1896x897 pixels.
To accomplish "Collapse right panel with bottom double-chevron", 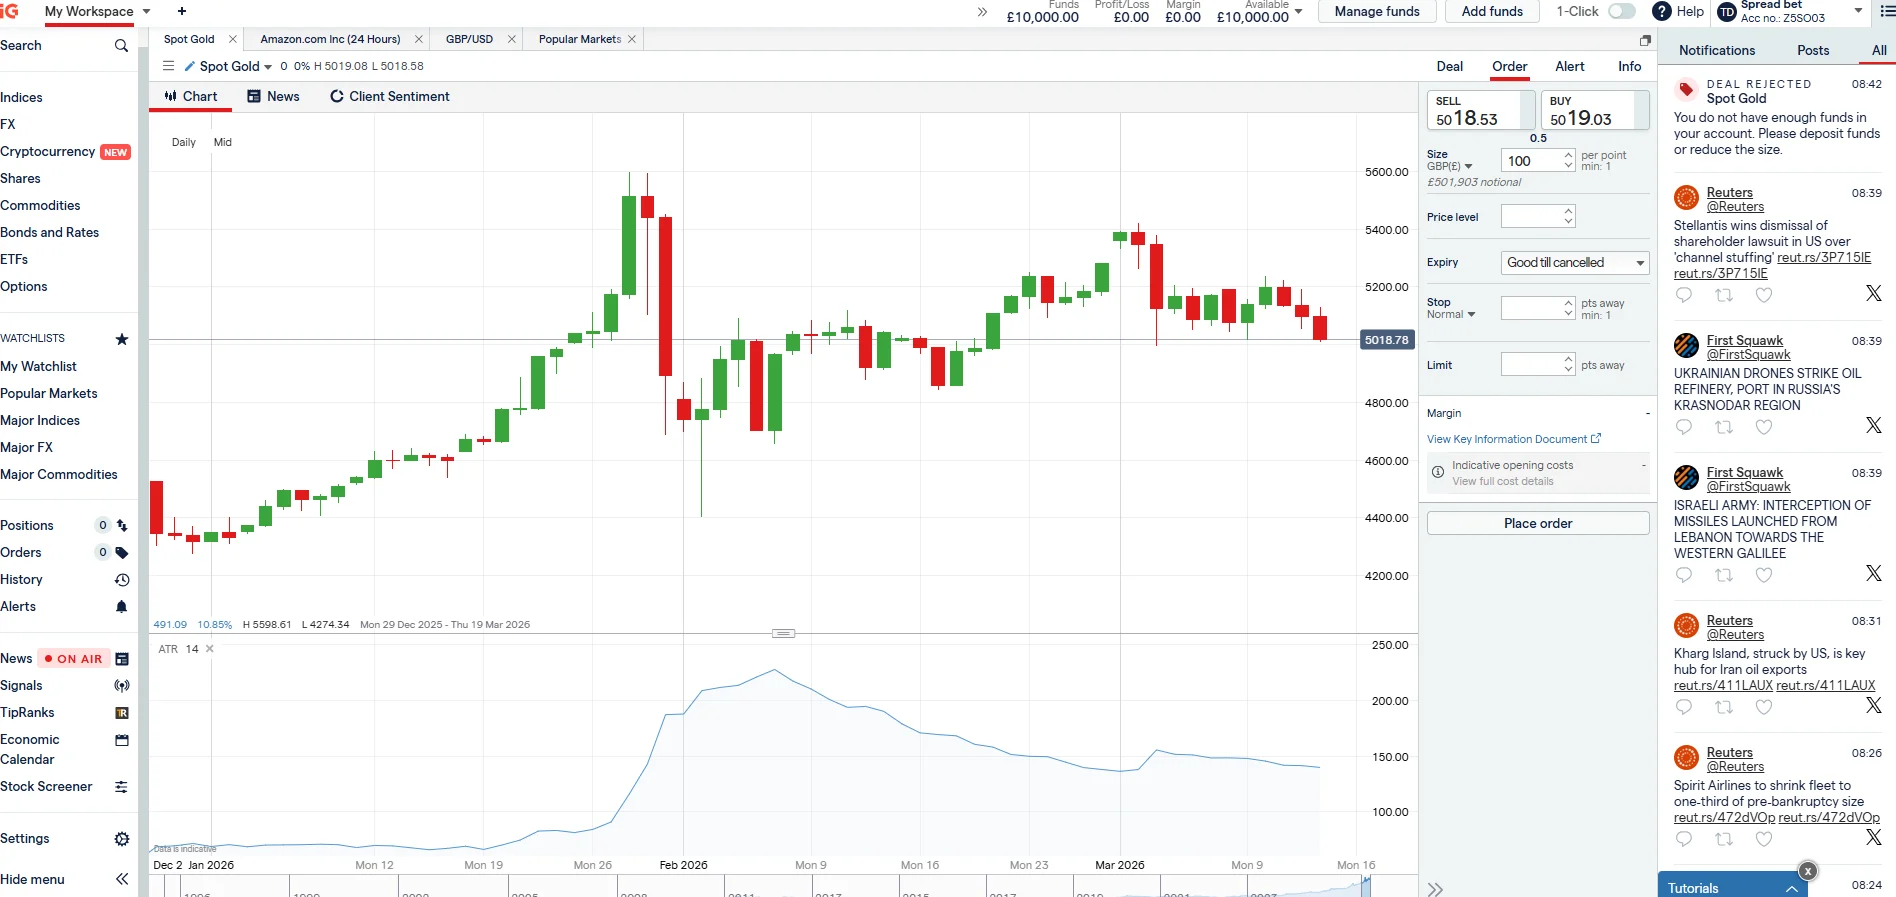I will [x=1436, y=889].
